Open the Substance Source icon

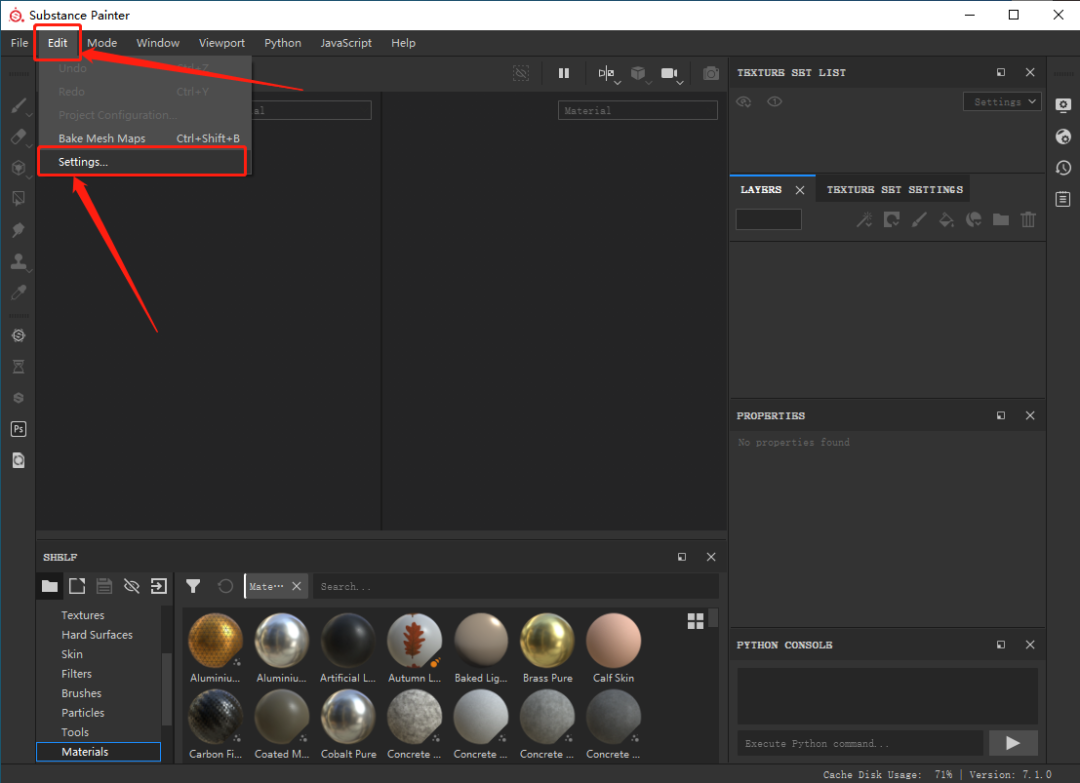(x=19, y=335)
